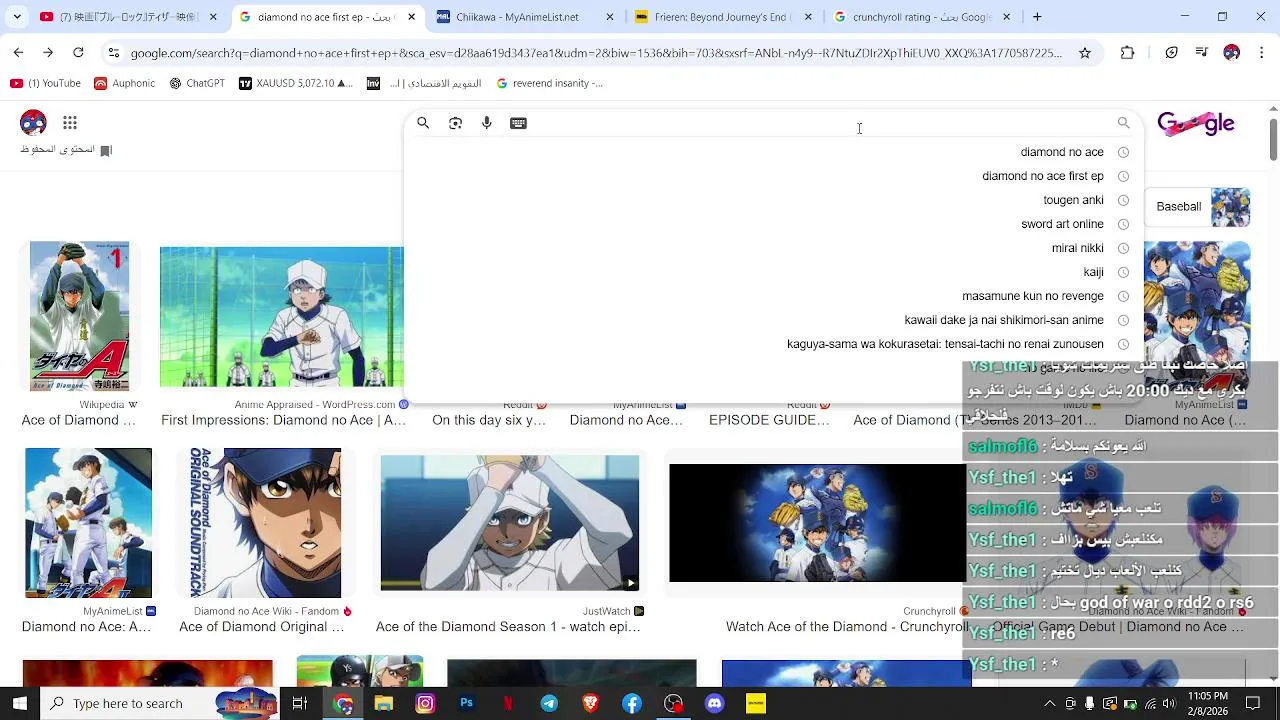This screenshot has width=1280, height=720.
Task: Open Chrome profile avatar in toolbar
Action: point(1232,53)
